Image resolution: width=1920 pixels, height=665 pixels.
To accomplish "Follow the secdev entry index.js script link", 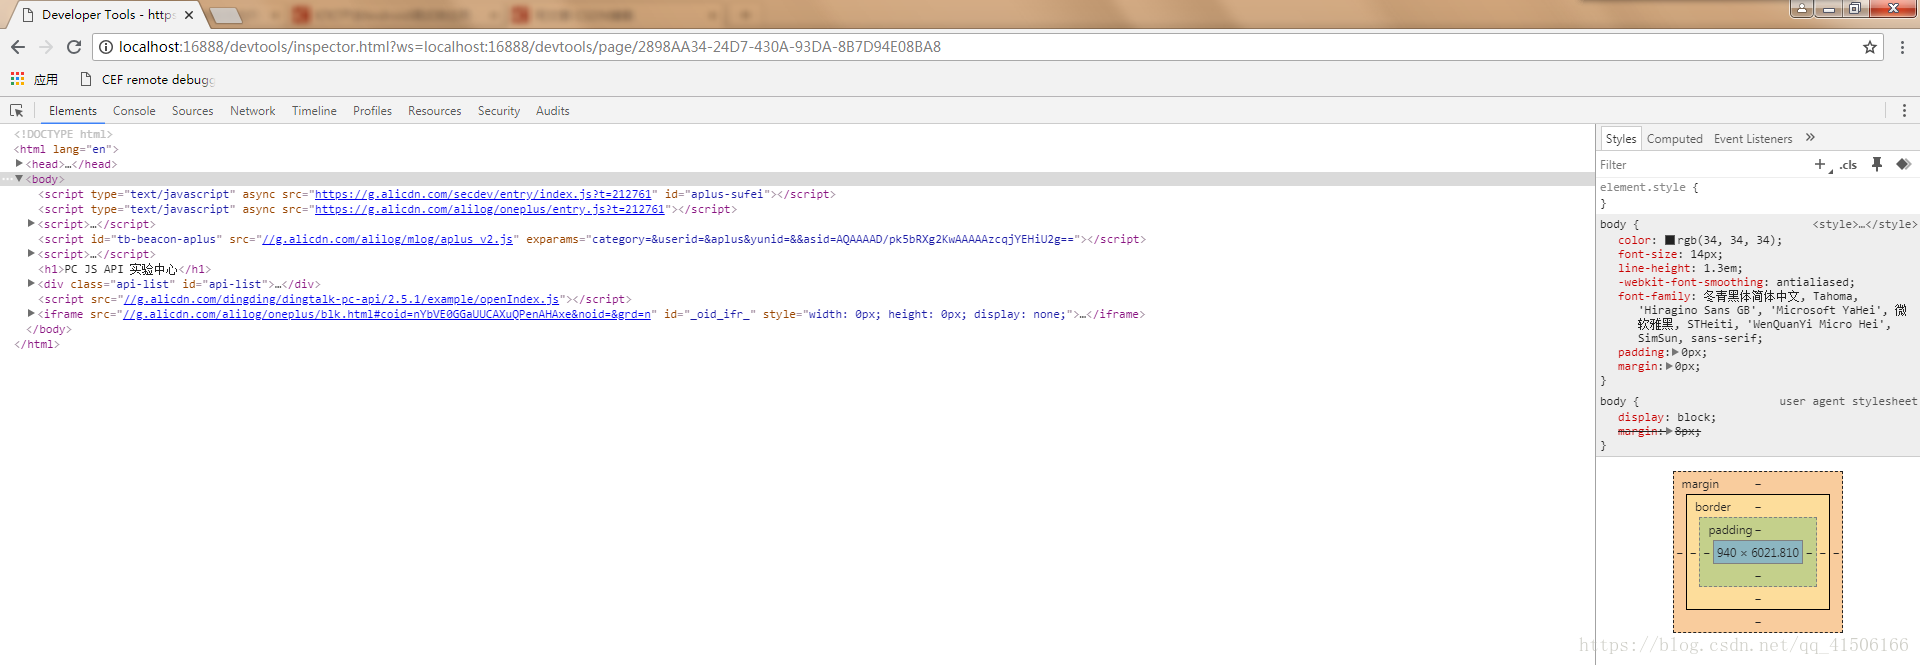I will pyautogui.click(x=483, y=194).
